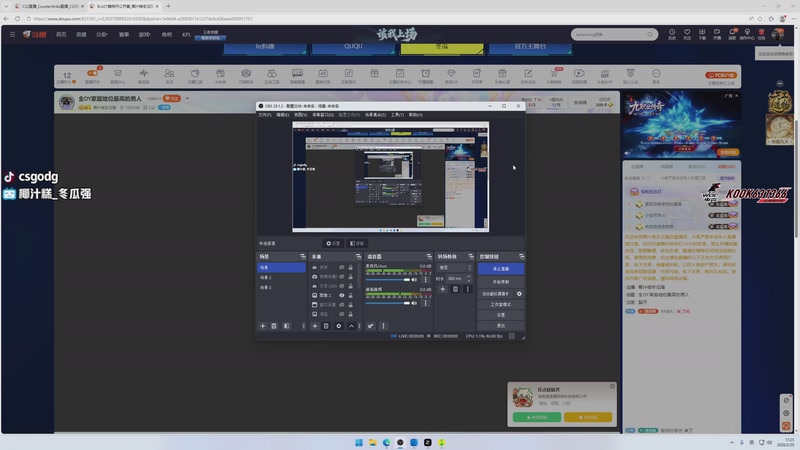
Task: Toggle visibility eye for 图像 2 source
Action: pos(342,295)
